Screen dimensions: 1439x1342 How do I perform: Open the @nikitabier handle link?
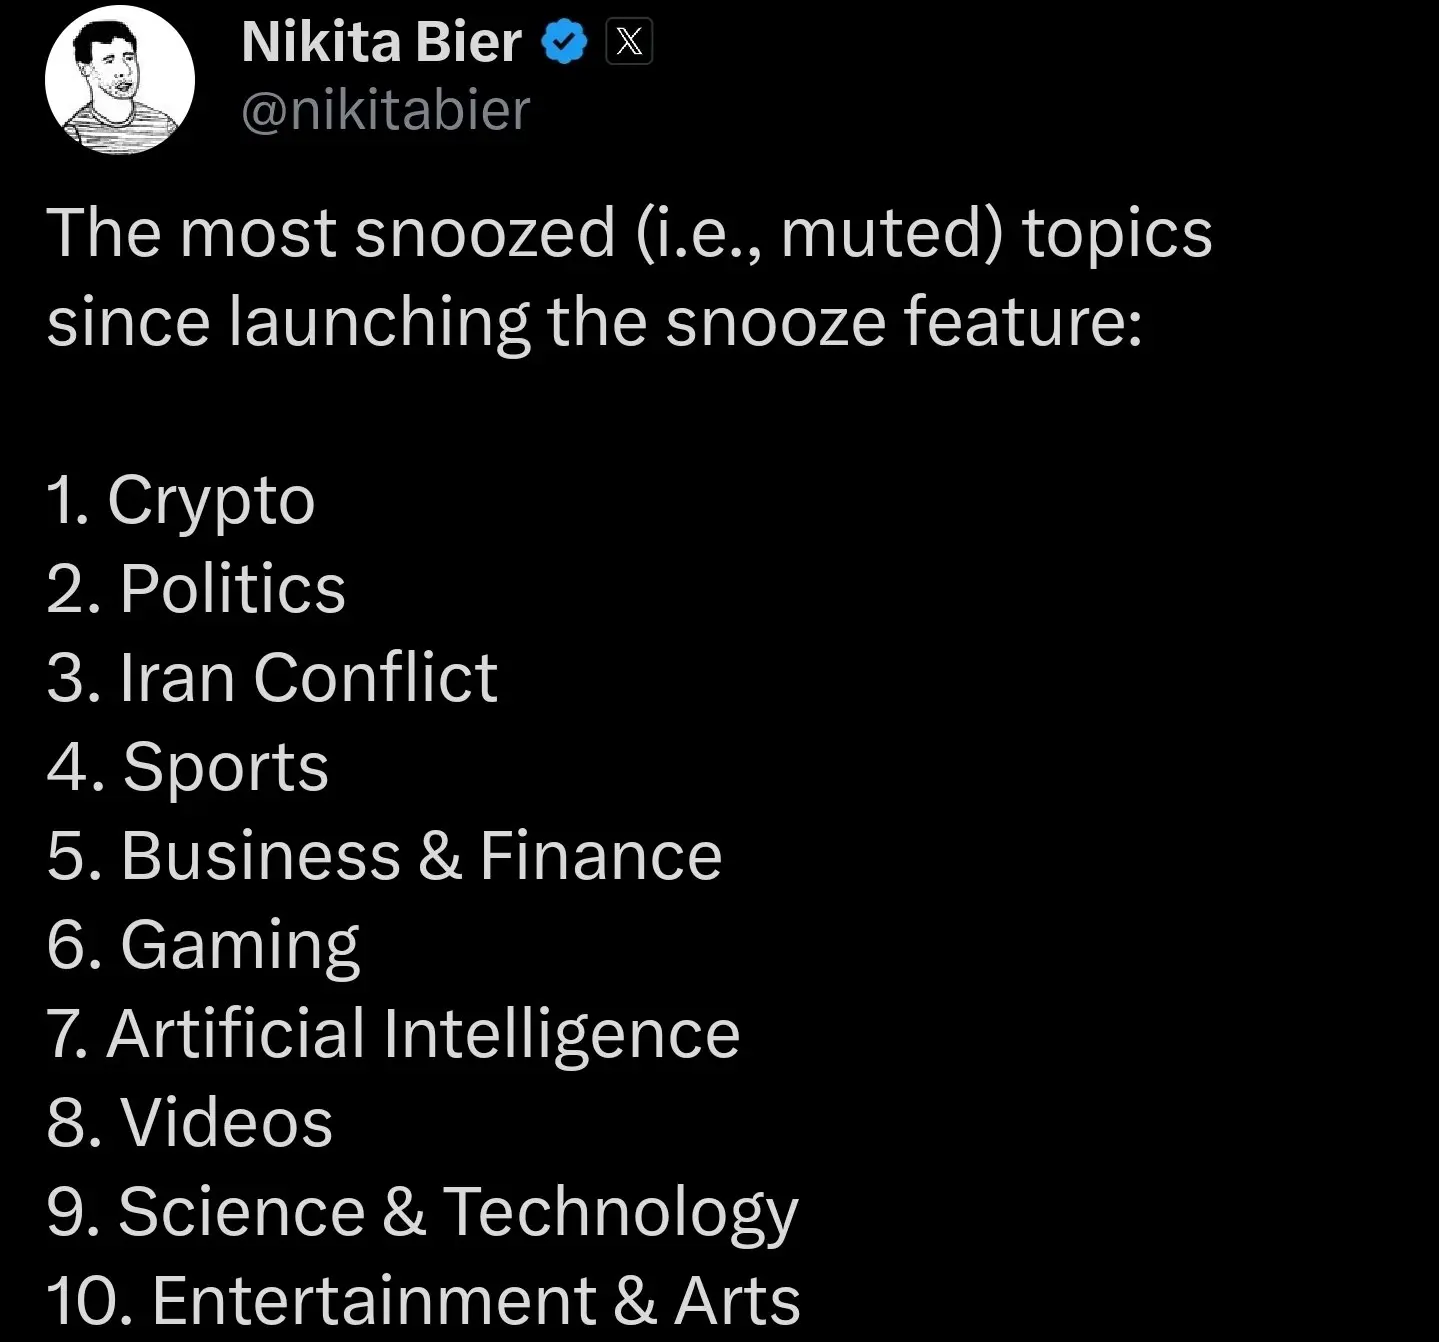pos(386,109)
